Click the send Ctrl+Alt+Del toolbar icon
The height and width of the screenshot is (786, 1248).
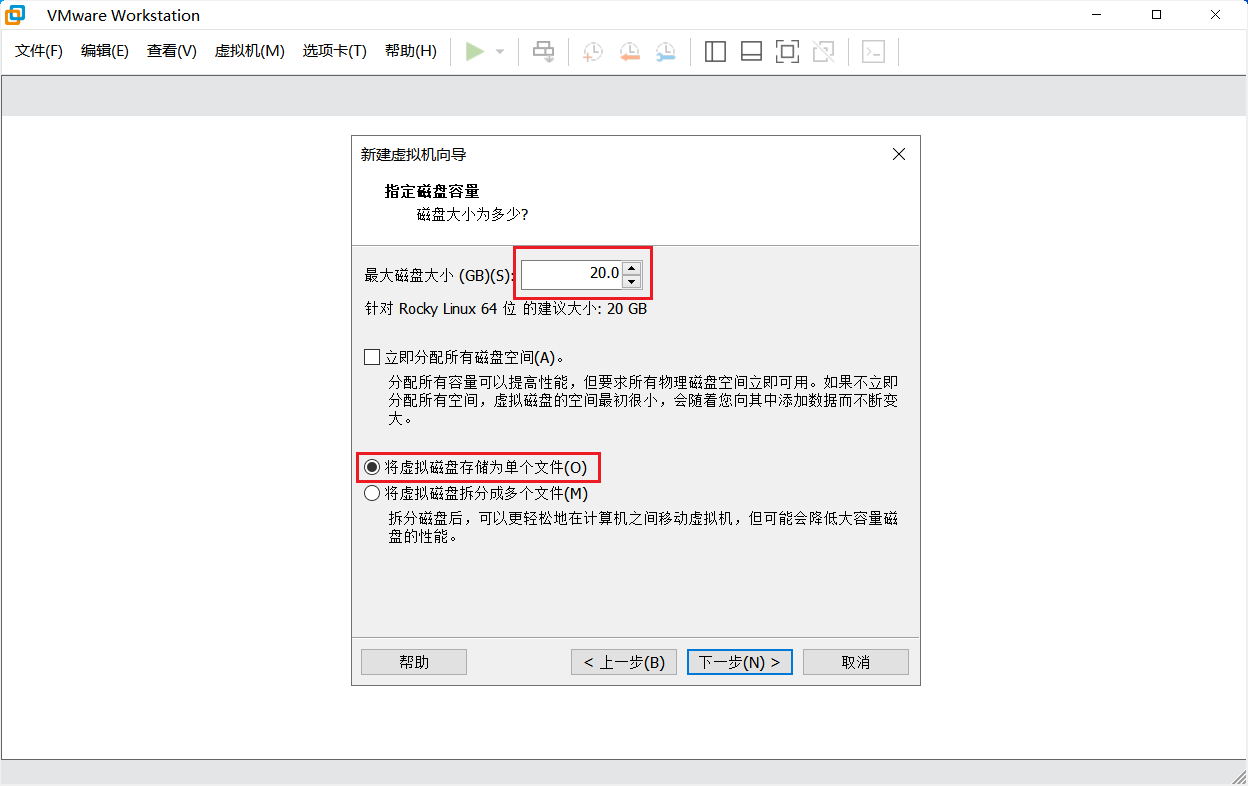(543, 51)
